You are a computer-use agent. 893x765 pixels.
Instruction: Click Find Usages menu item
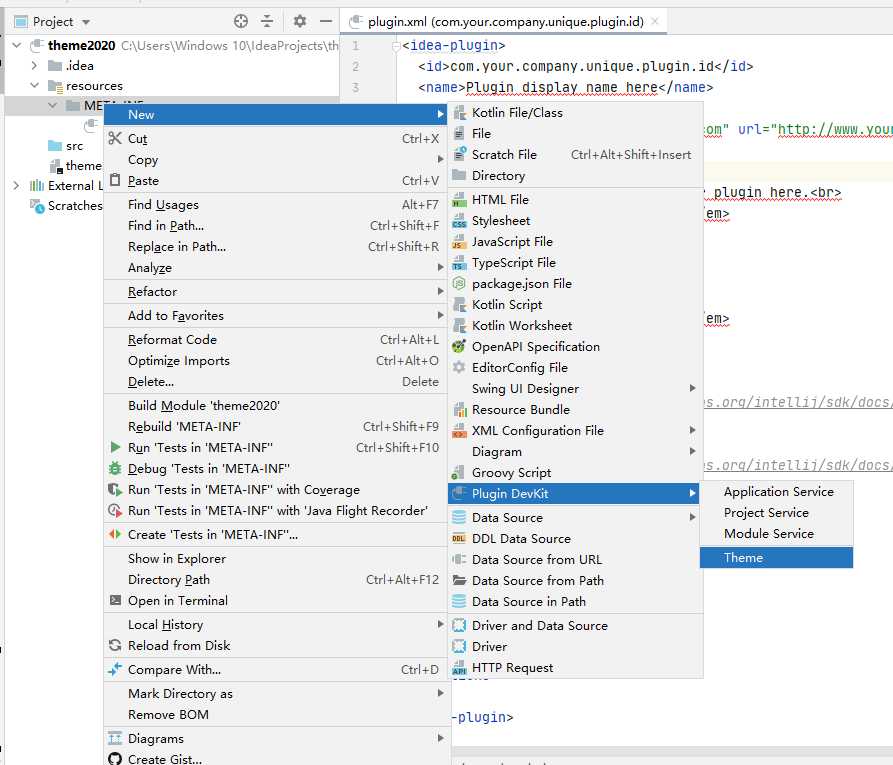pyautogui.click(x=275, y=204)
